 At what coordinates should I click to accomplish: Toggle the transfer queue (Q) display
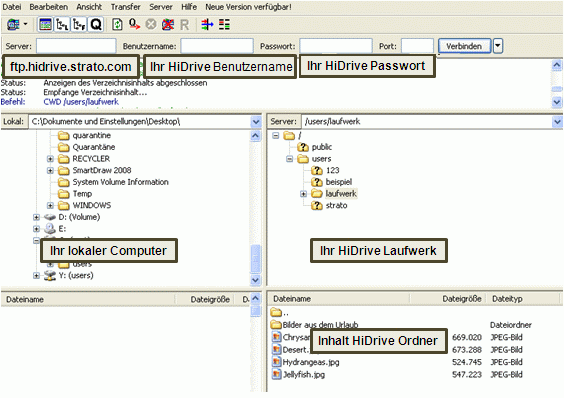coord(96,25)
